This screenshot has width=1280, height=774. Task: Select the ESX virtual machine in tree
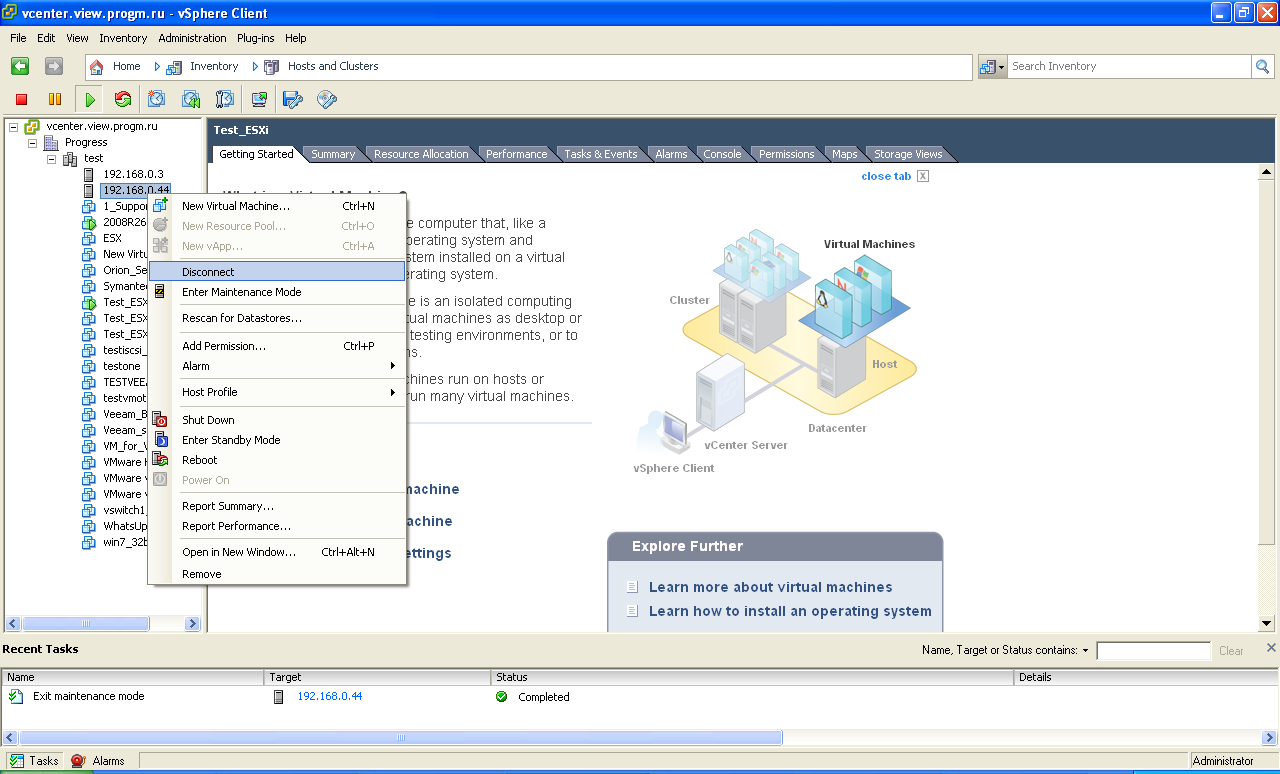pos(112,238)
